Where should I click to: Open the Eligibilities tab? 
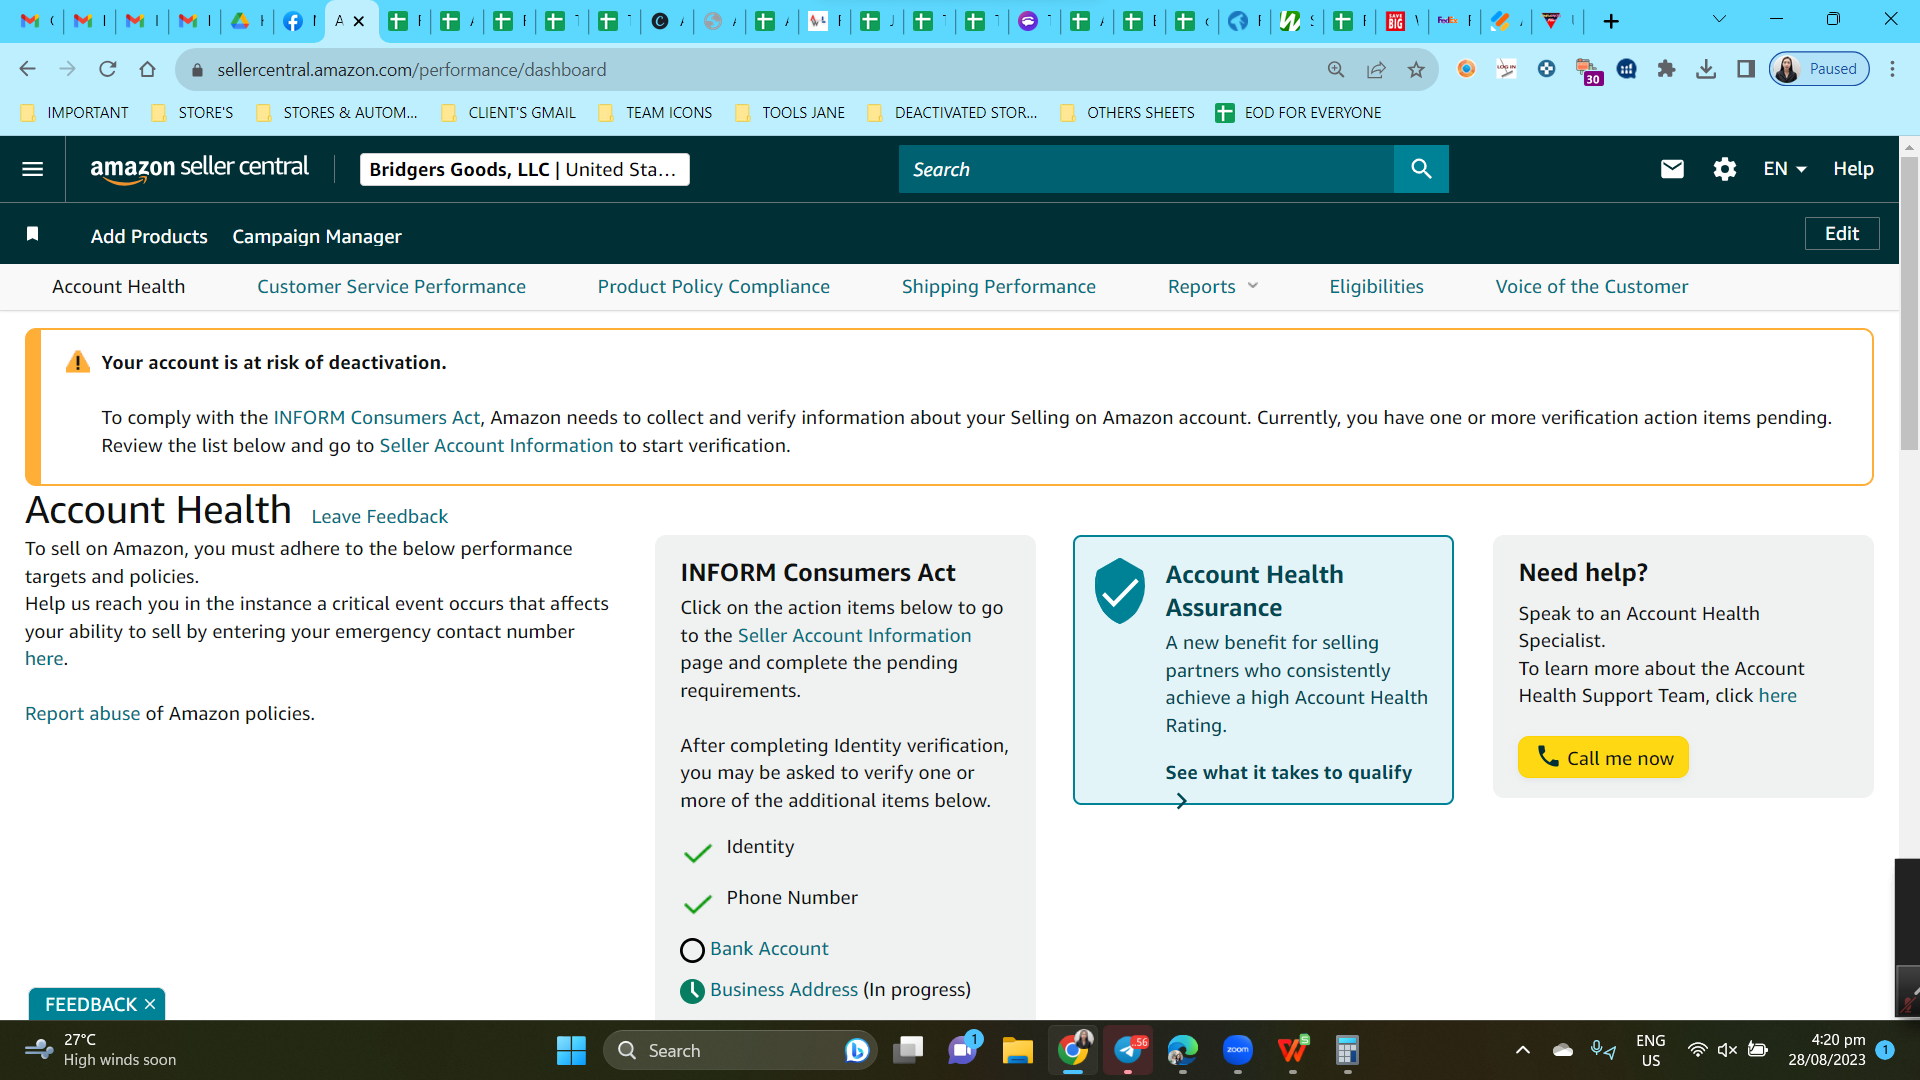[x=1376, y=287]
